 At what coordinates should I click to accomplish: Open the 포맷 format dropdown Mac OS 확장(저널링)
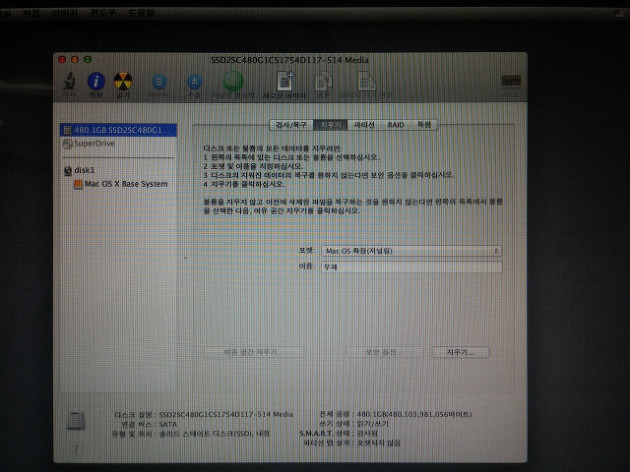411,251
